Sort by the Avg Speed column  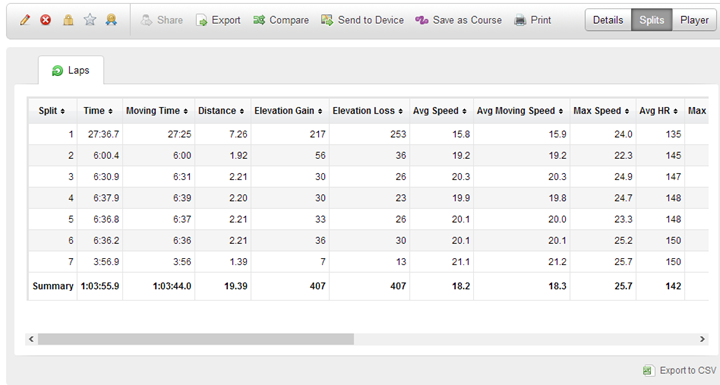440,111
